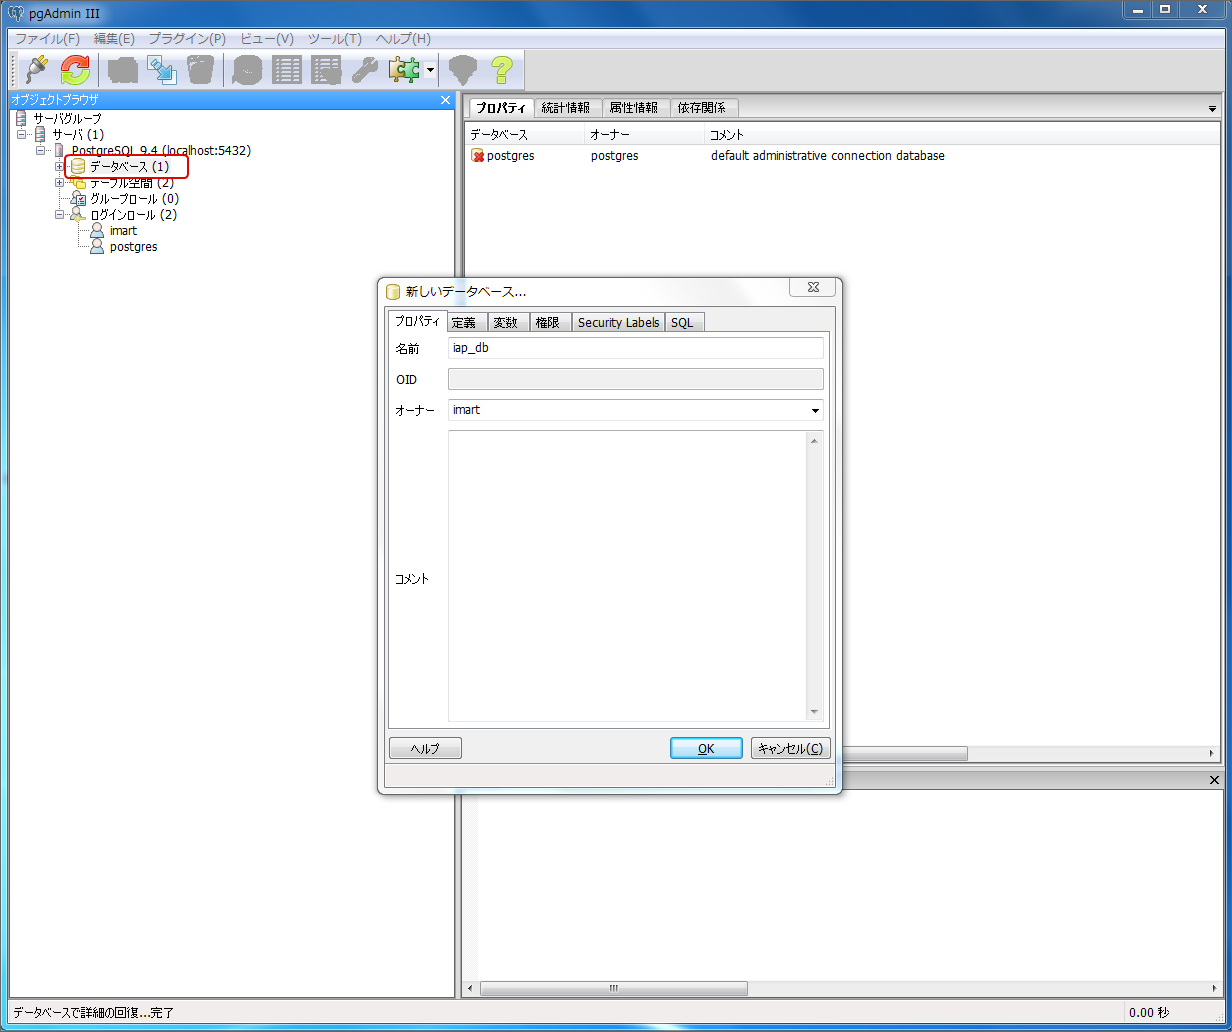This screenshot has height=1032, width=1232.
Task: Click the オーナー column header
Action: pyautogui.click(x=644, y=134)
